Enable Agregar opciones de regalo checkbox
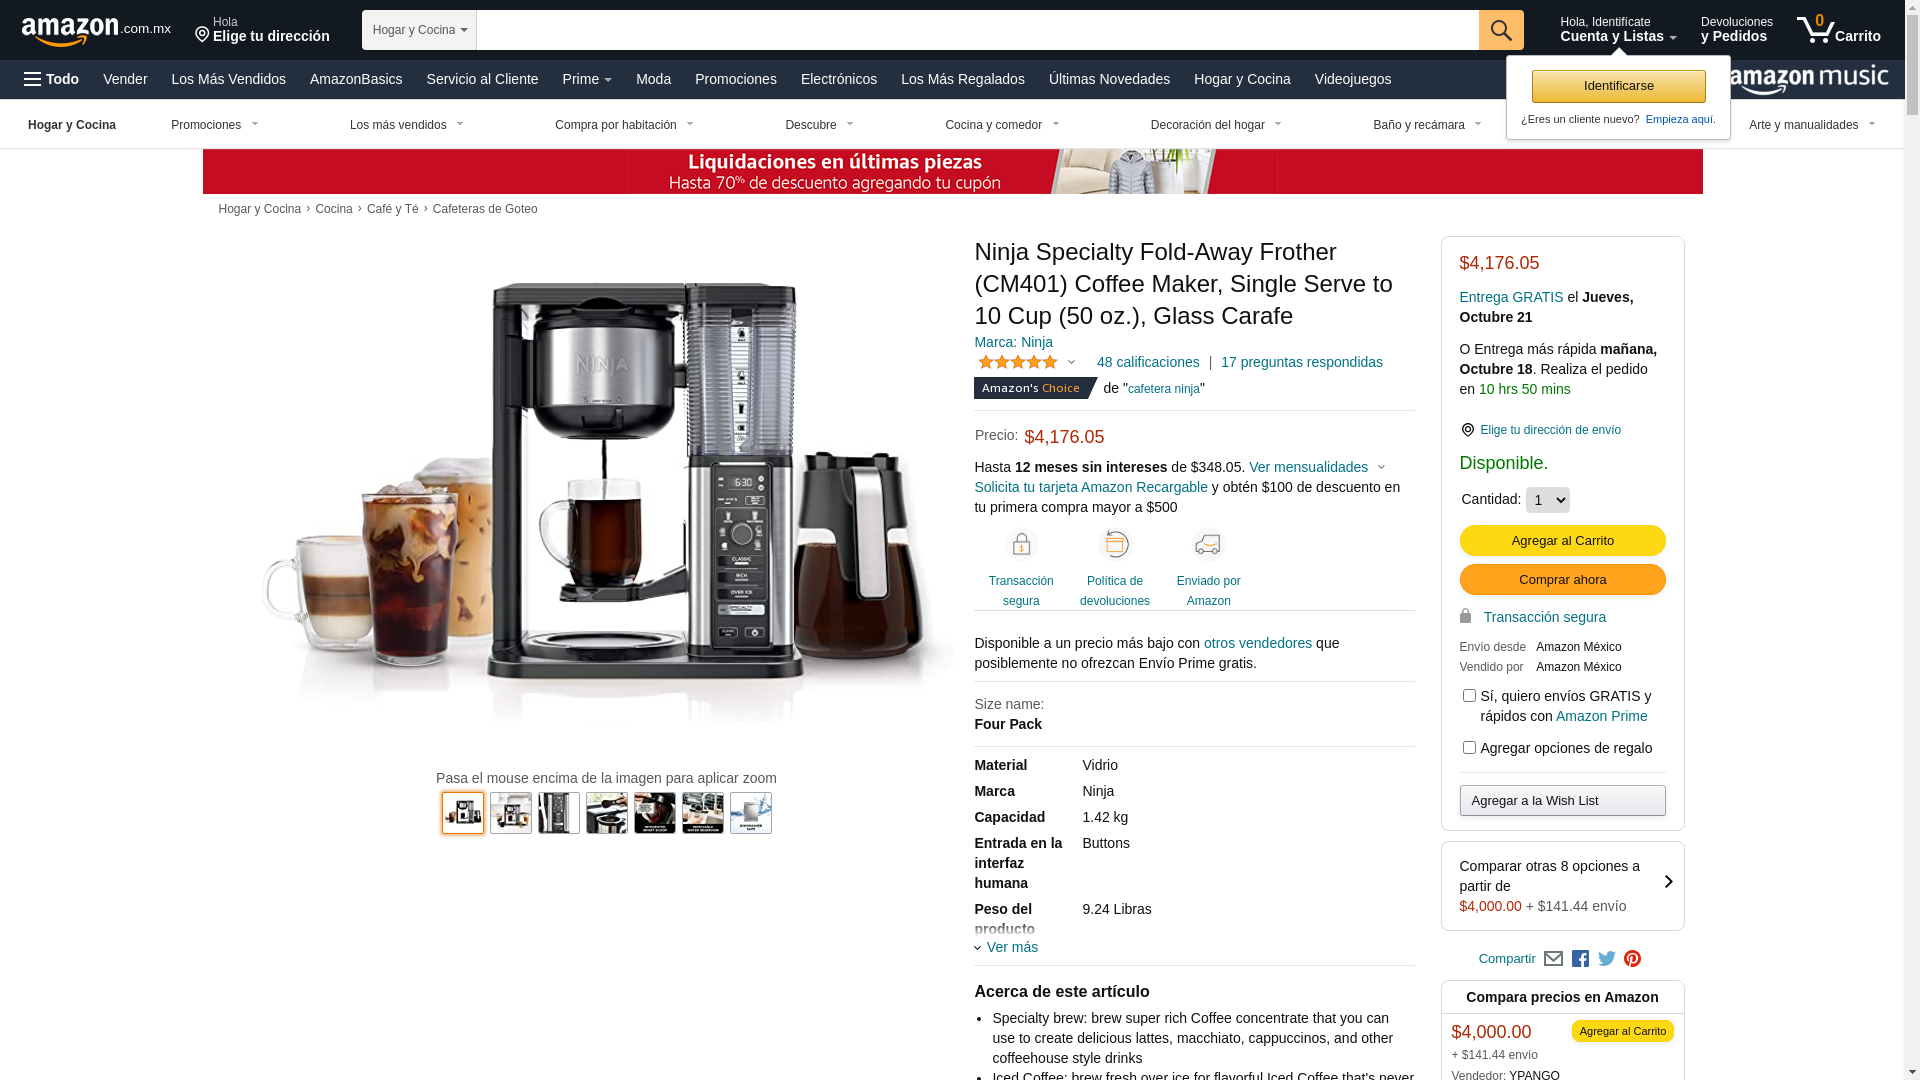1920x1080 pixels. (x=1469, y=748)
